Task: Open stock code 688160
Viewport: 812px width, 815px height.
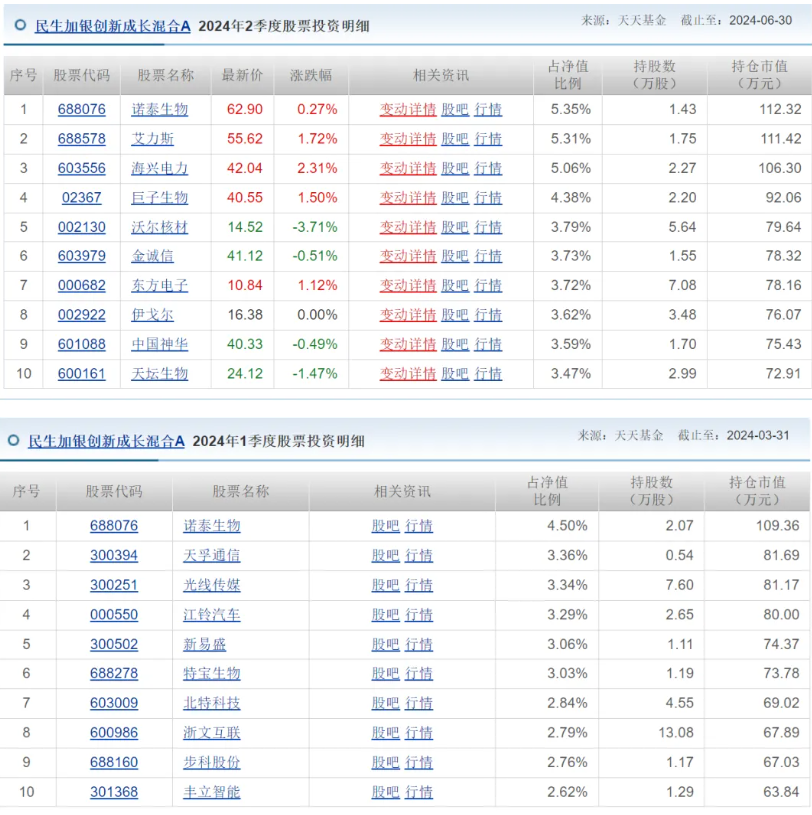Action: click(x=114, y=763)
